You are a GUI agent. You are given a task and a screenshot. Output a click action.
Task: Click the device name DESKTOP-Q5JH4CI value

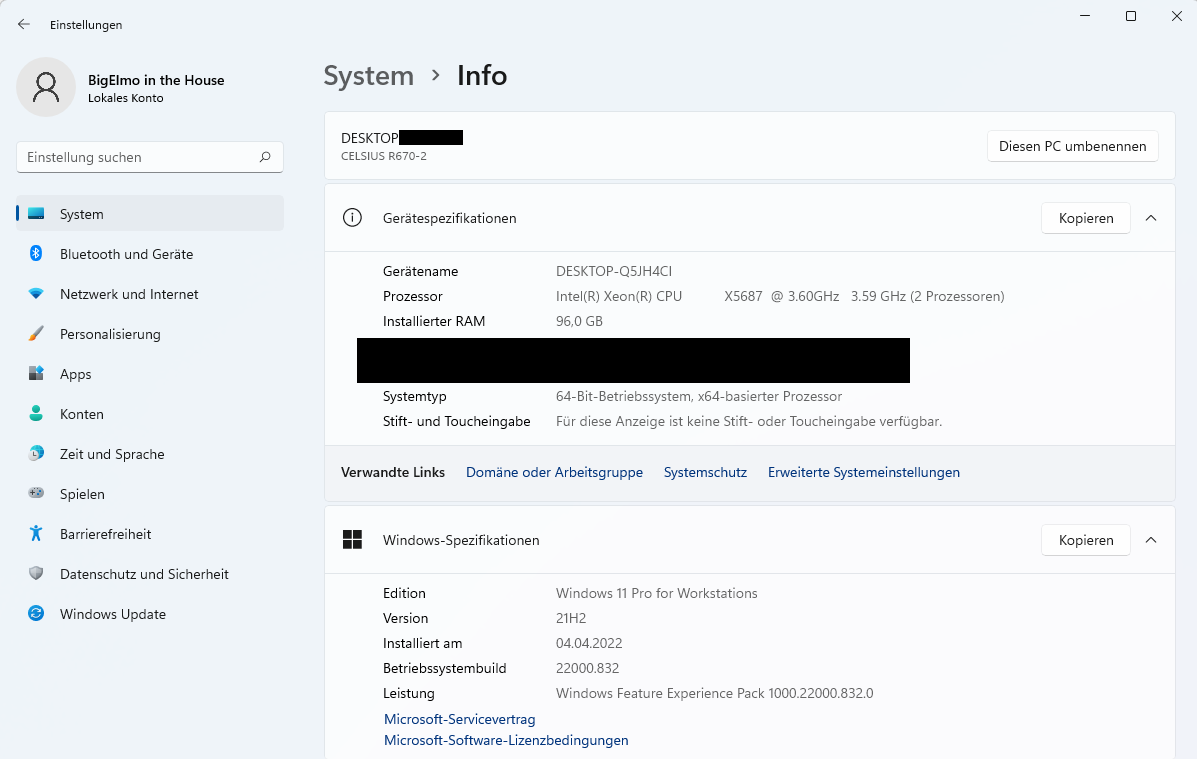(614, 271)
